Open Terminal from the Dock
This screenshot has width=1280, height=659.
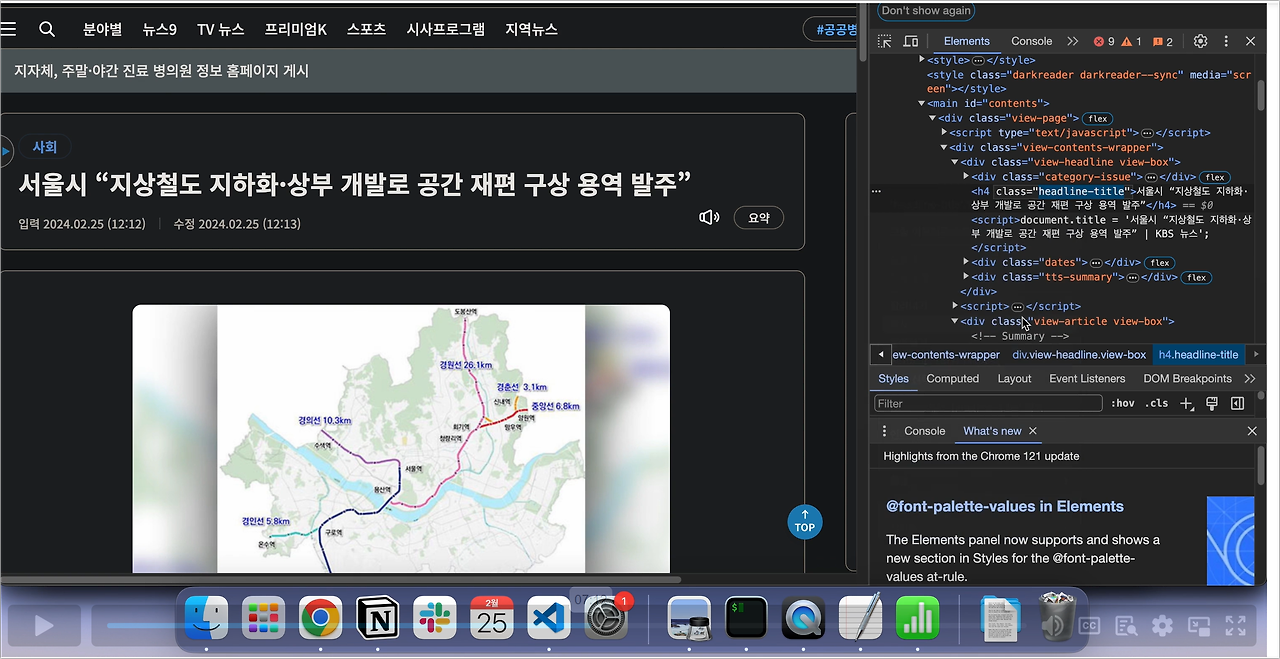746,619
